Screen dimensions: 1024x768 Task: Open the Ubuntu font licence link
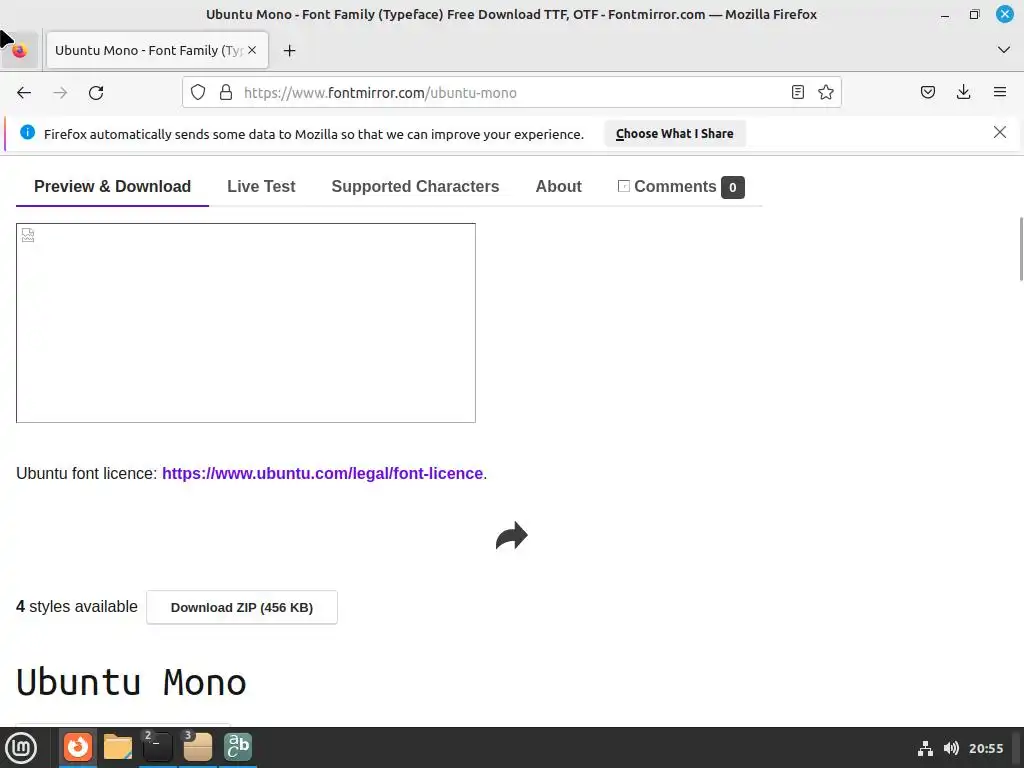pyautogui.click(x=322, y=473)
